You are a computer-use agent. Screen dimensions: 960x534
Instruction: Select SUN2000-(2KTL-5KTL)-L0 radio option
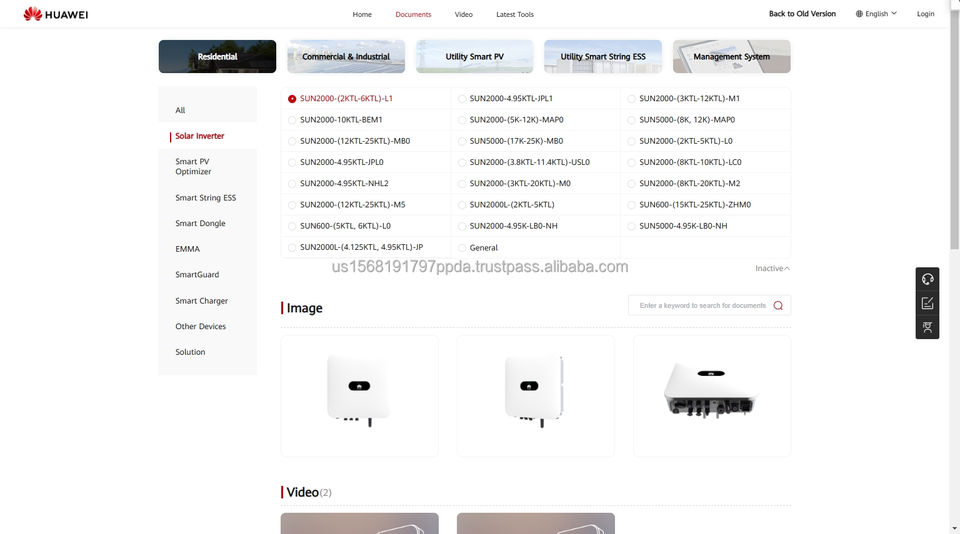point(631,141)
